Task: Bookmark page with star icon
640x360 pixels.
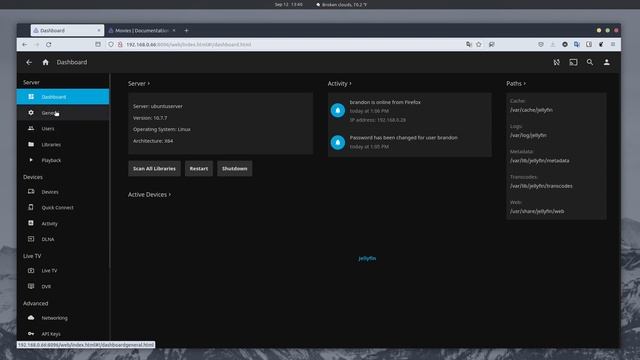Action: 479,44
